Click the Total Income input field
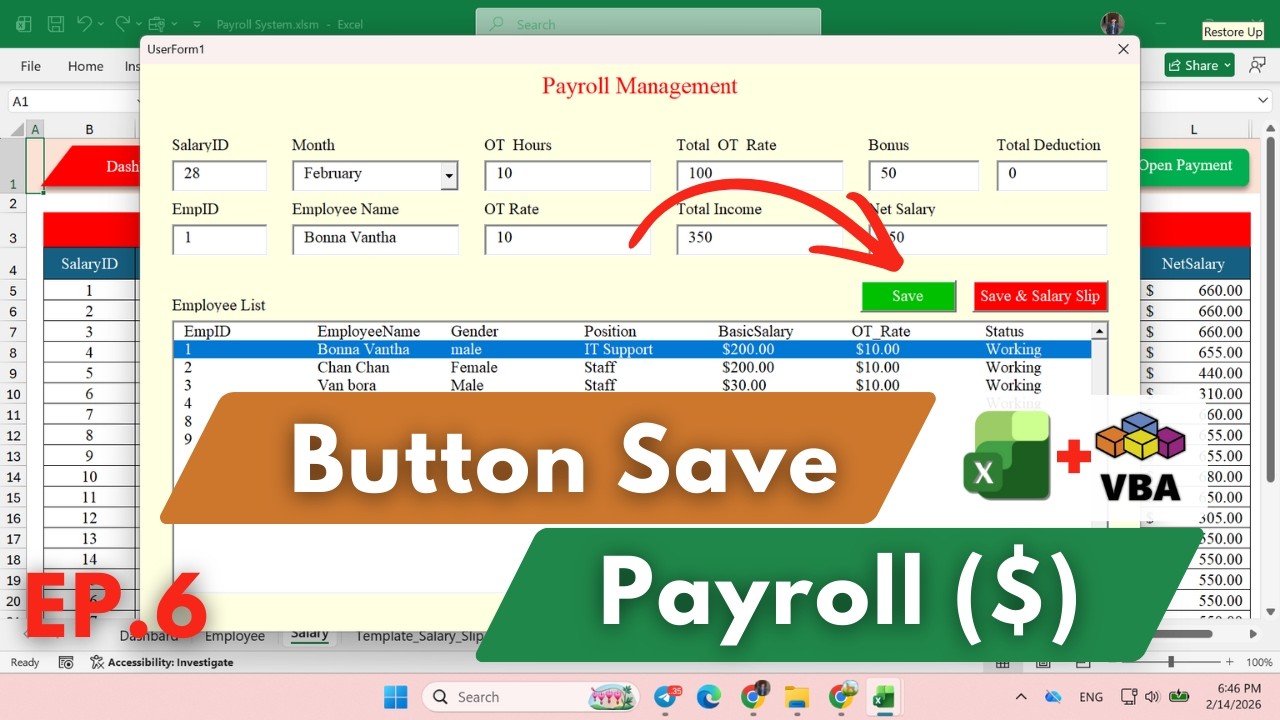This screenshot has width=1280, height=720. coord(760,239)
